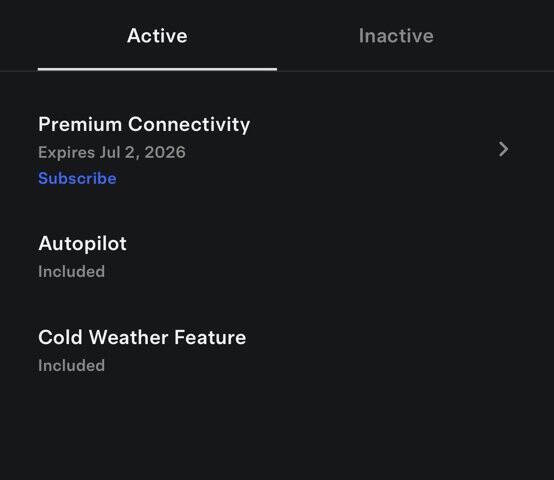The image size is (554, 480).
Task: Click the word Premium in first entry
Action: click(x=80, y=124)
